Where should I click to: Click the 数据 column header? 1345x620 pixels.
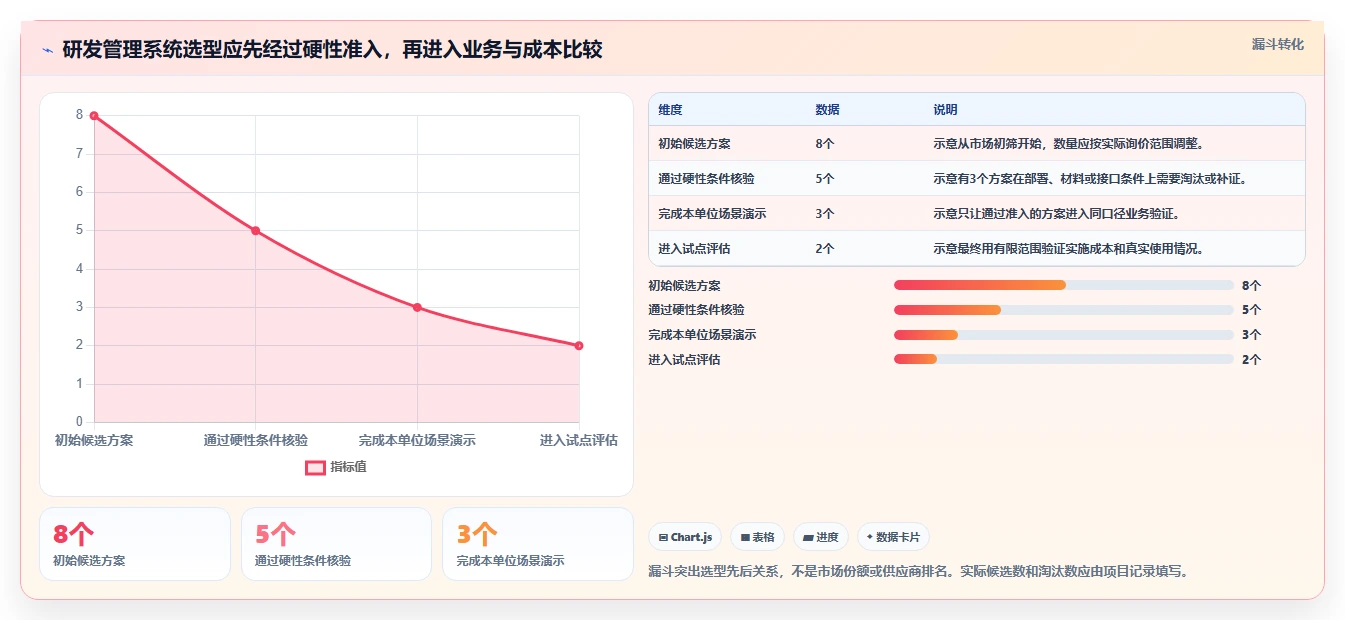click(827, 110)
